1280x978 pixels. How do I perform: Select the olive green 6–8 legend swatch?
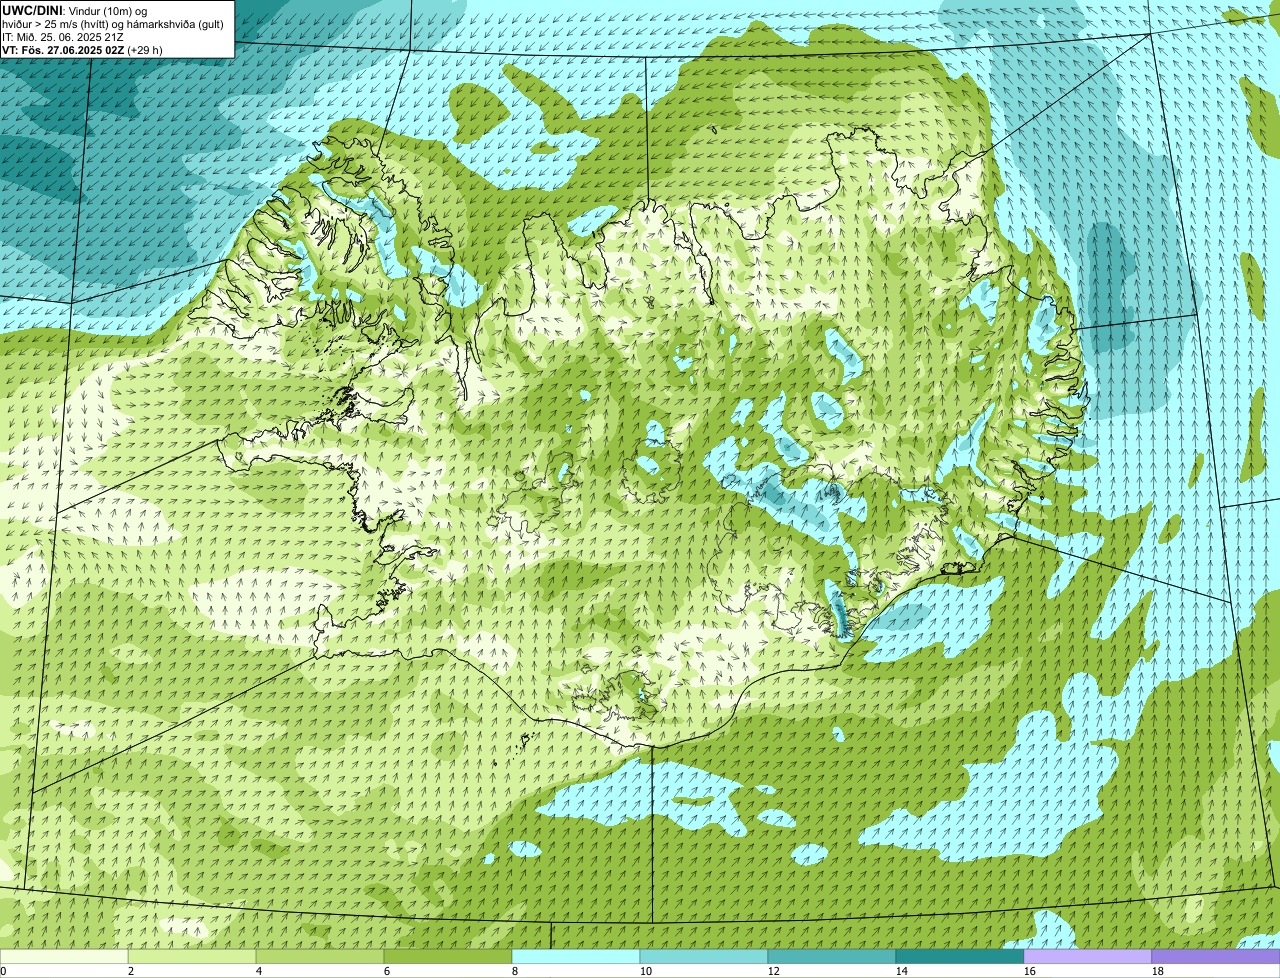[448, 956]
